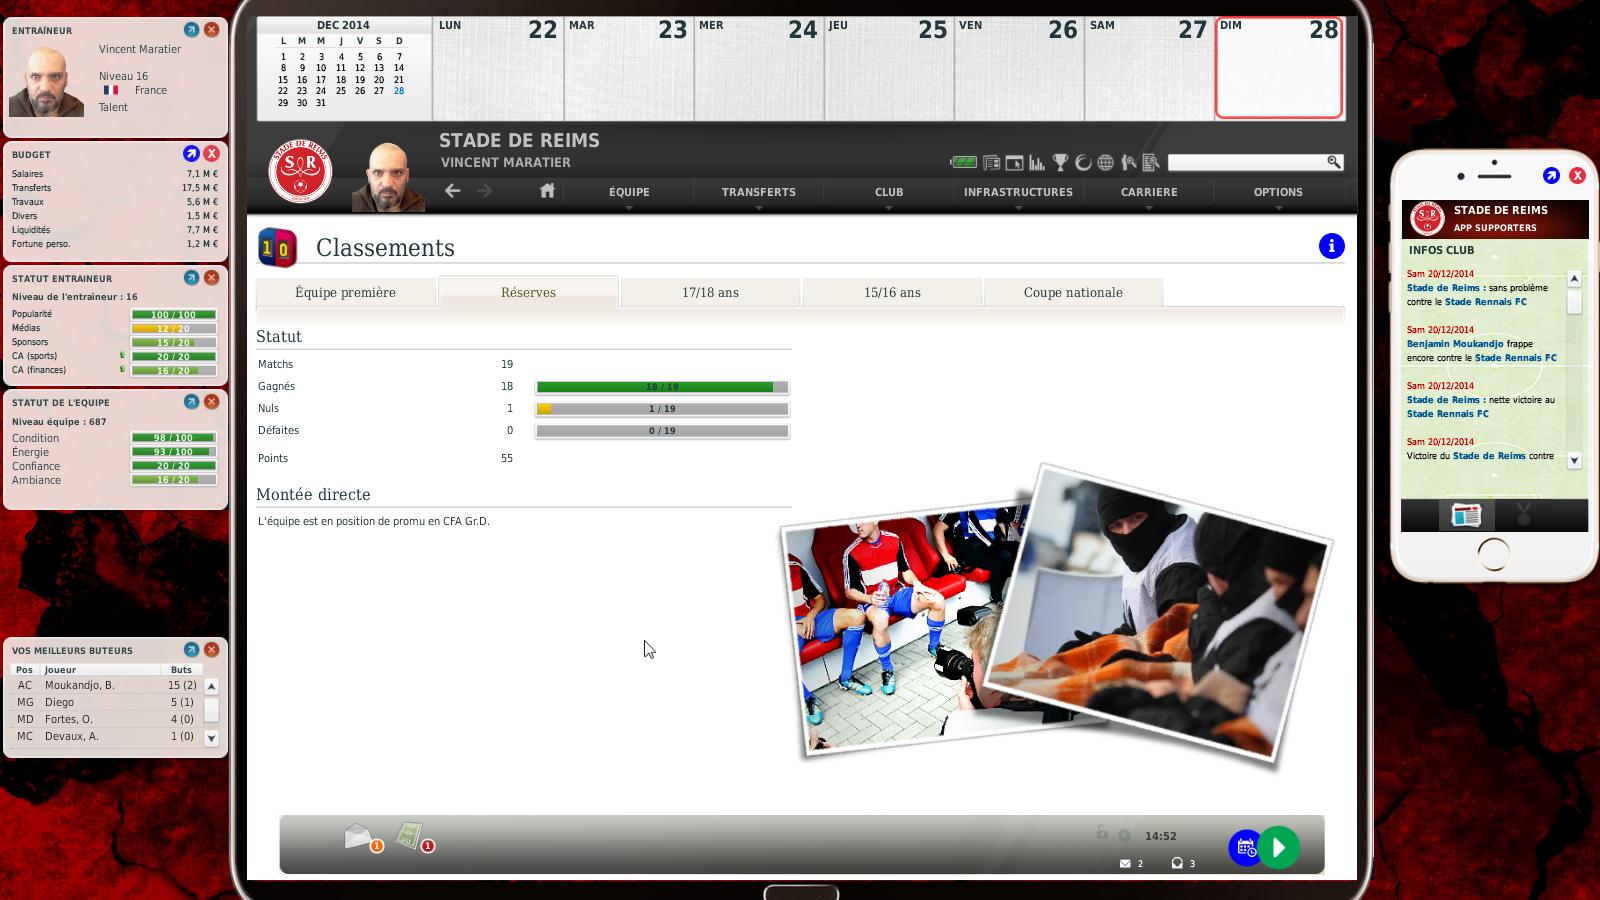Open the news tab icon on phone
Screen dimensions: 1600x900
point(1466,515)
